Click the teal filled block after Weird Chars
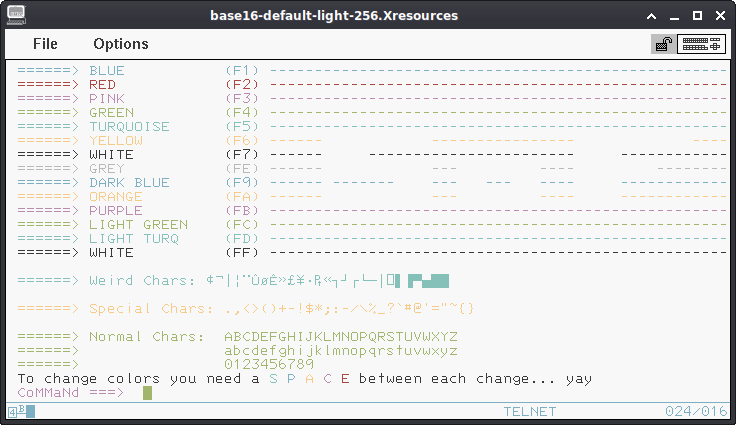 coord(429,281)
